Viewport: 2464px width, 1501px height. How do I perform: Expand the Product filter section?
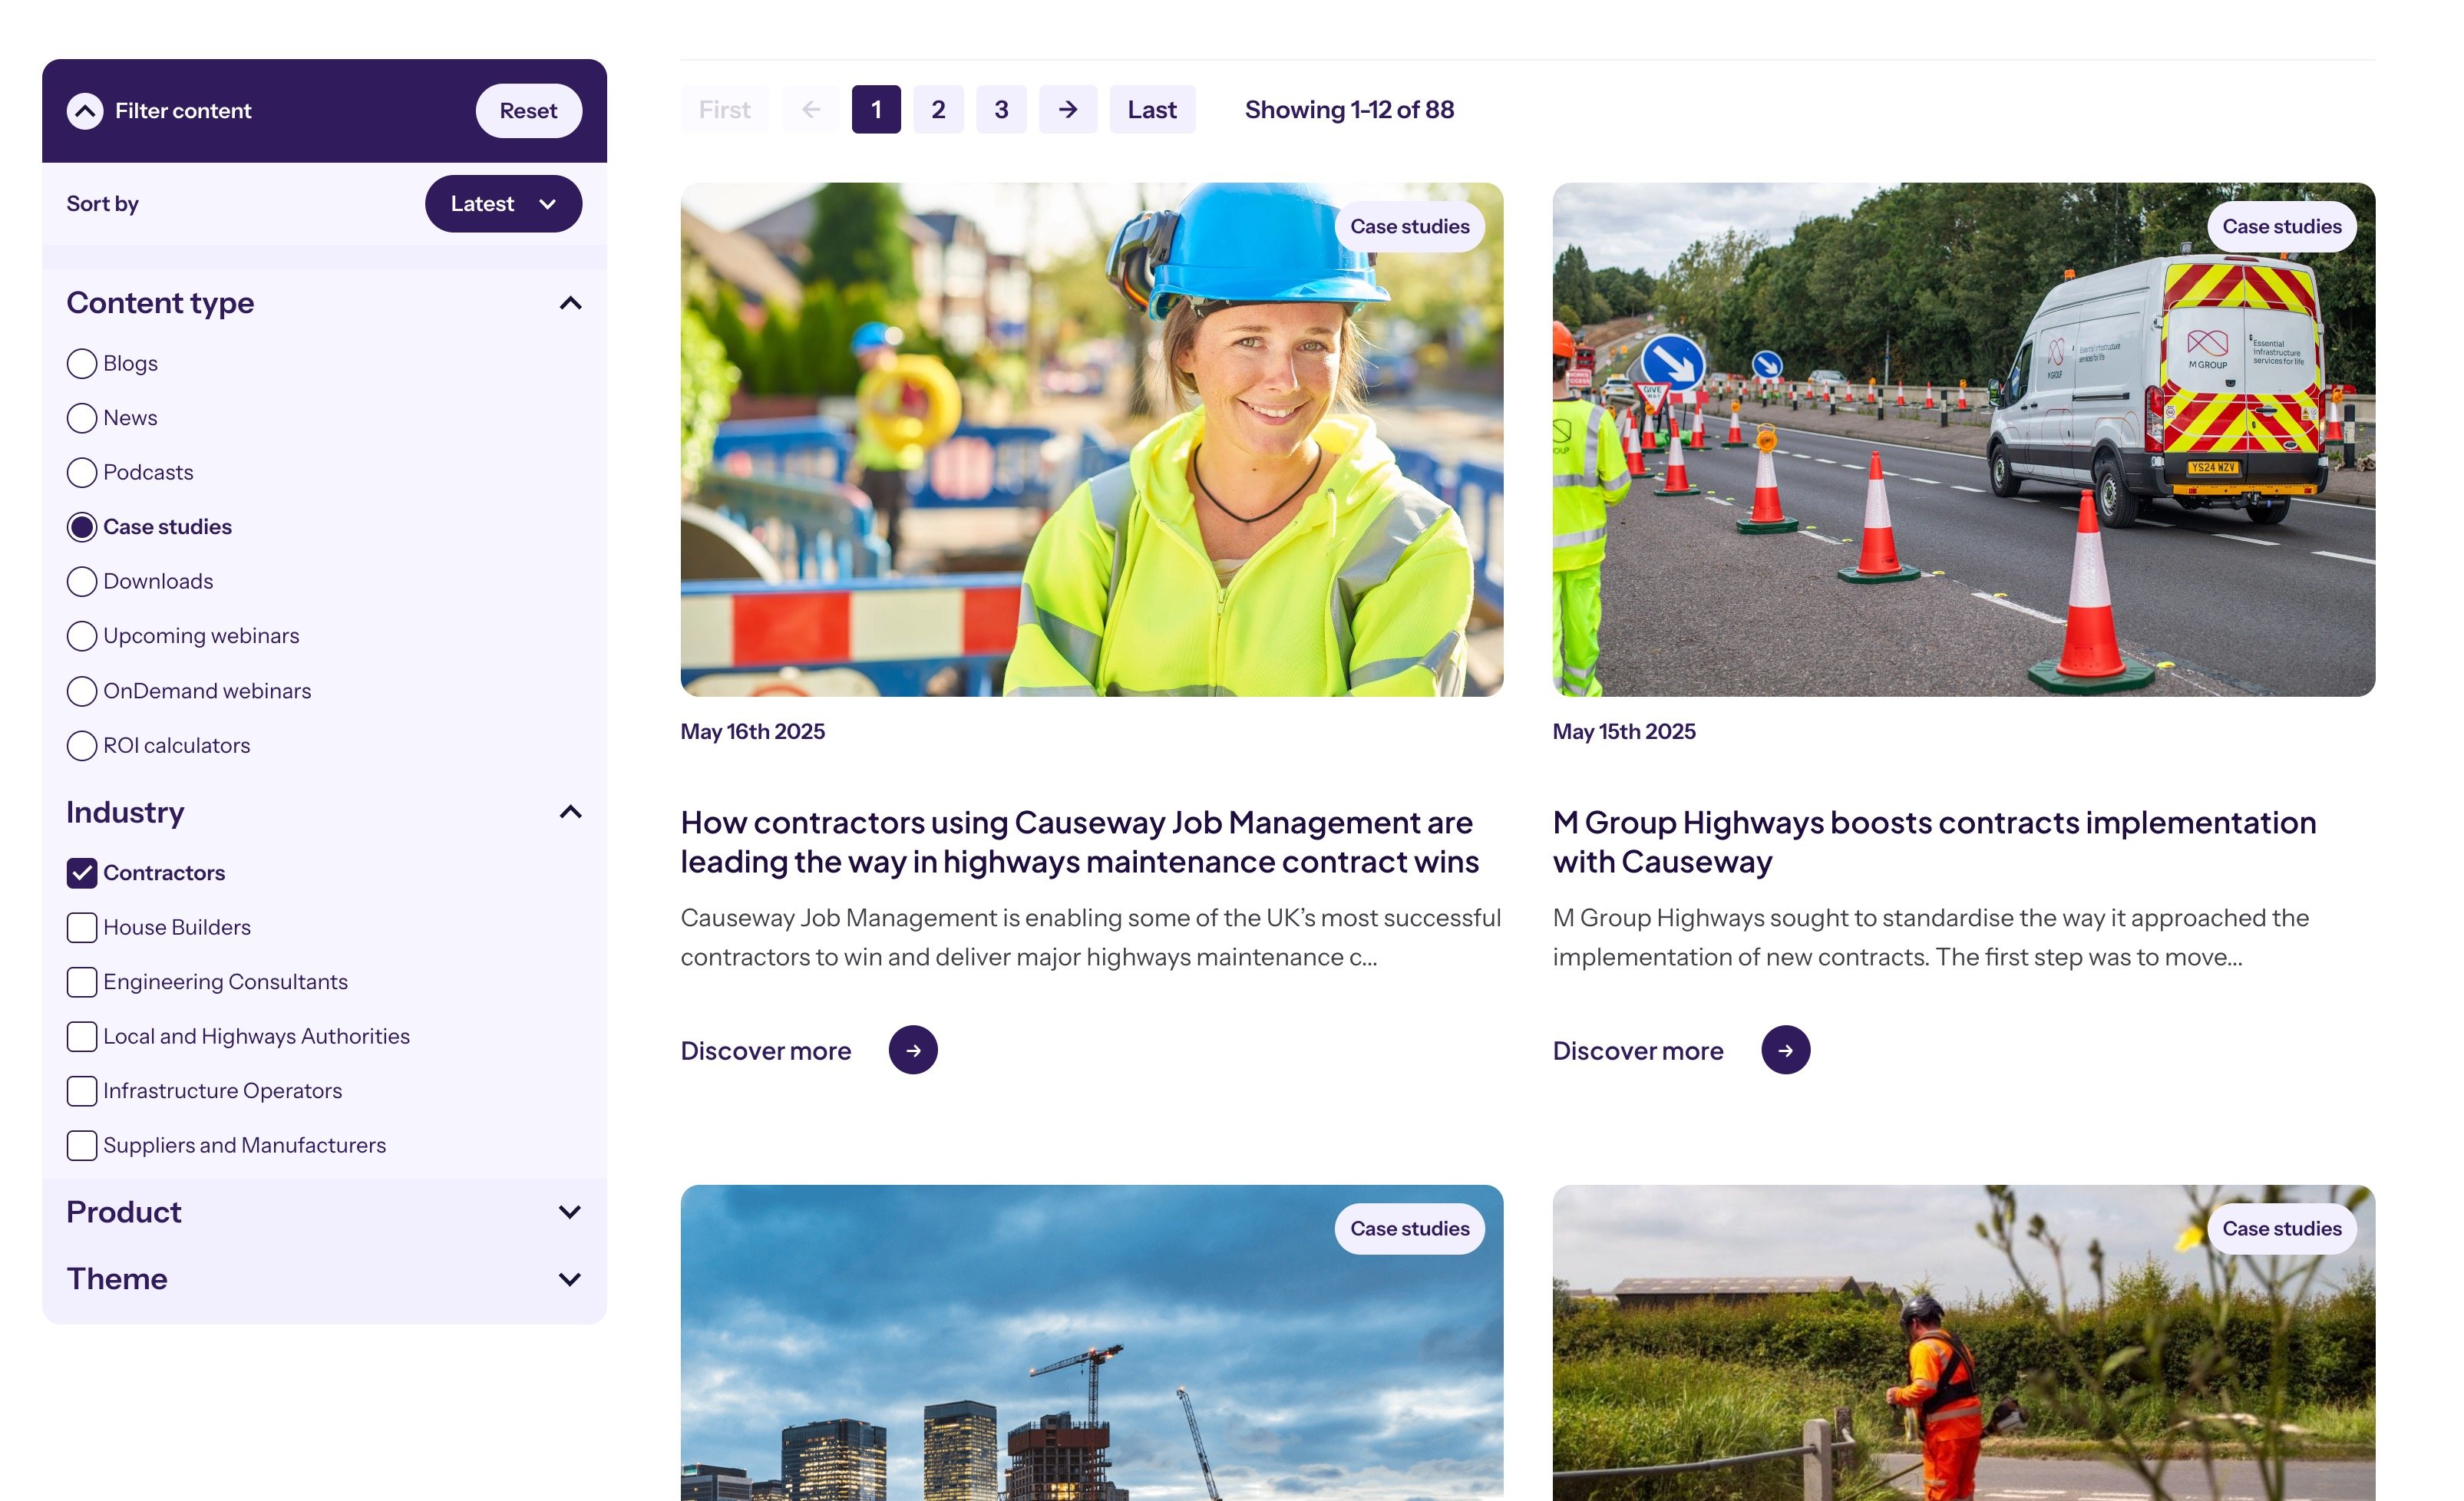[x=571, y=1211]
